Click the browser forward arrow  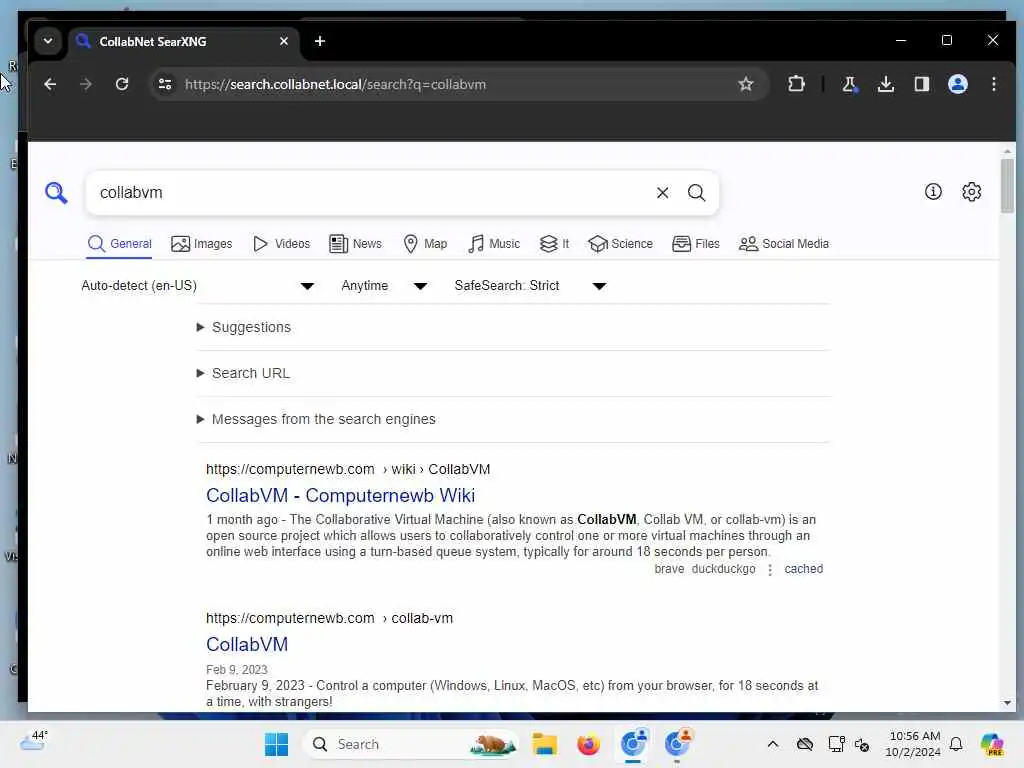[x=86, y=84]
